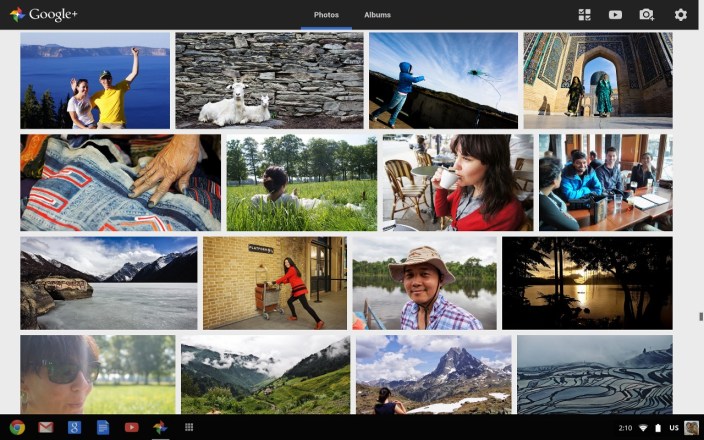Open Google Search shelf icon

pyautogui.click(x=74, y=427)
